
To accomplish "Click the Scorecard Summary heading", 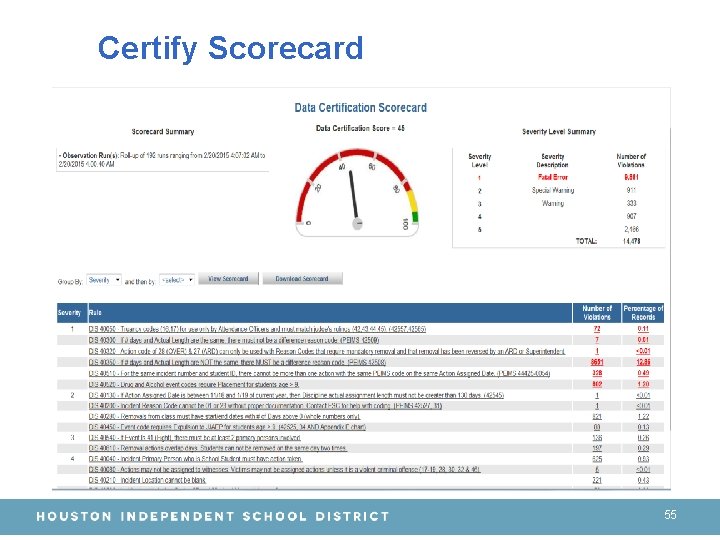I will click(x=163, y=132).
